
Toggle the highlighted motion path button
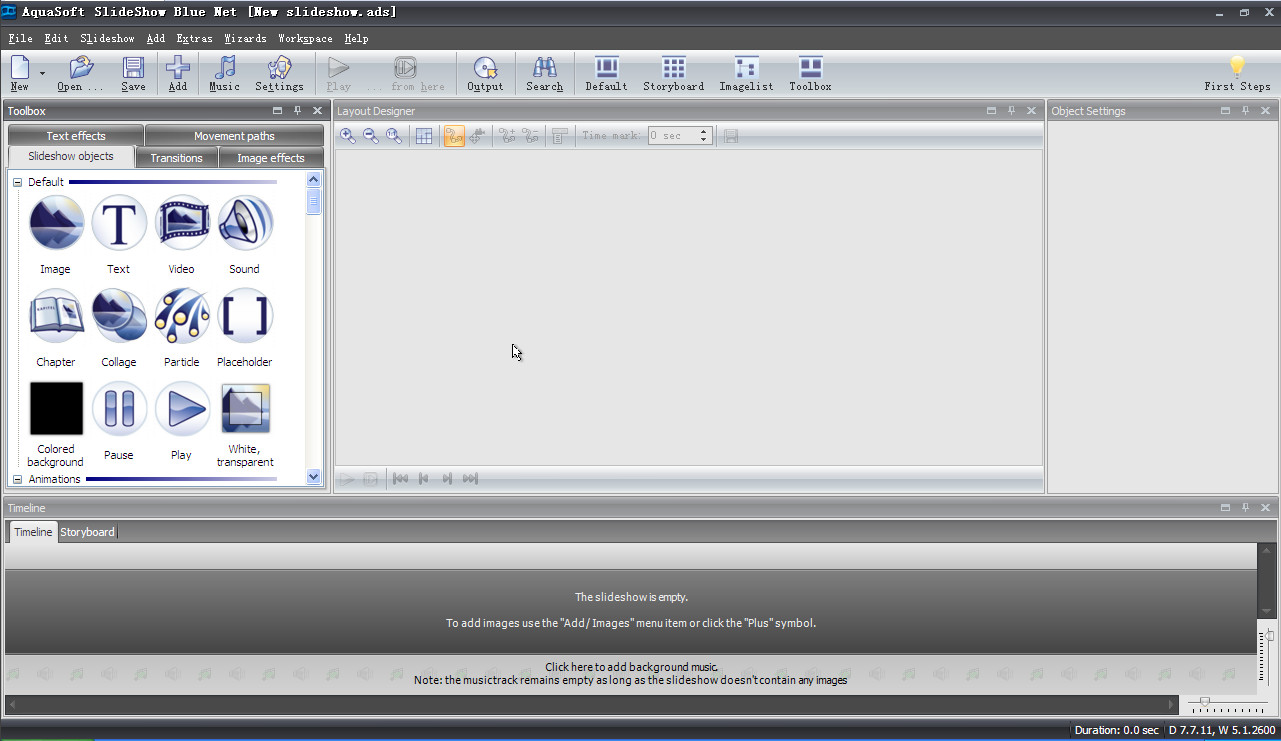tap(454, 136)
